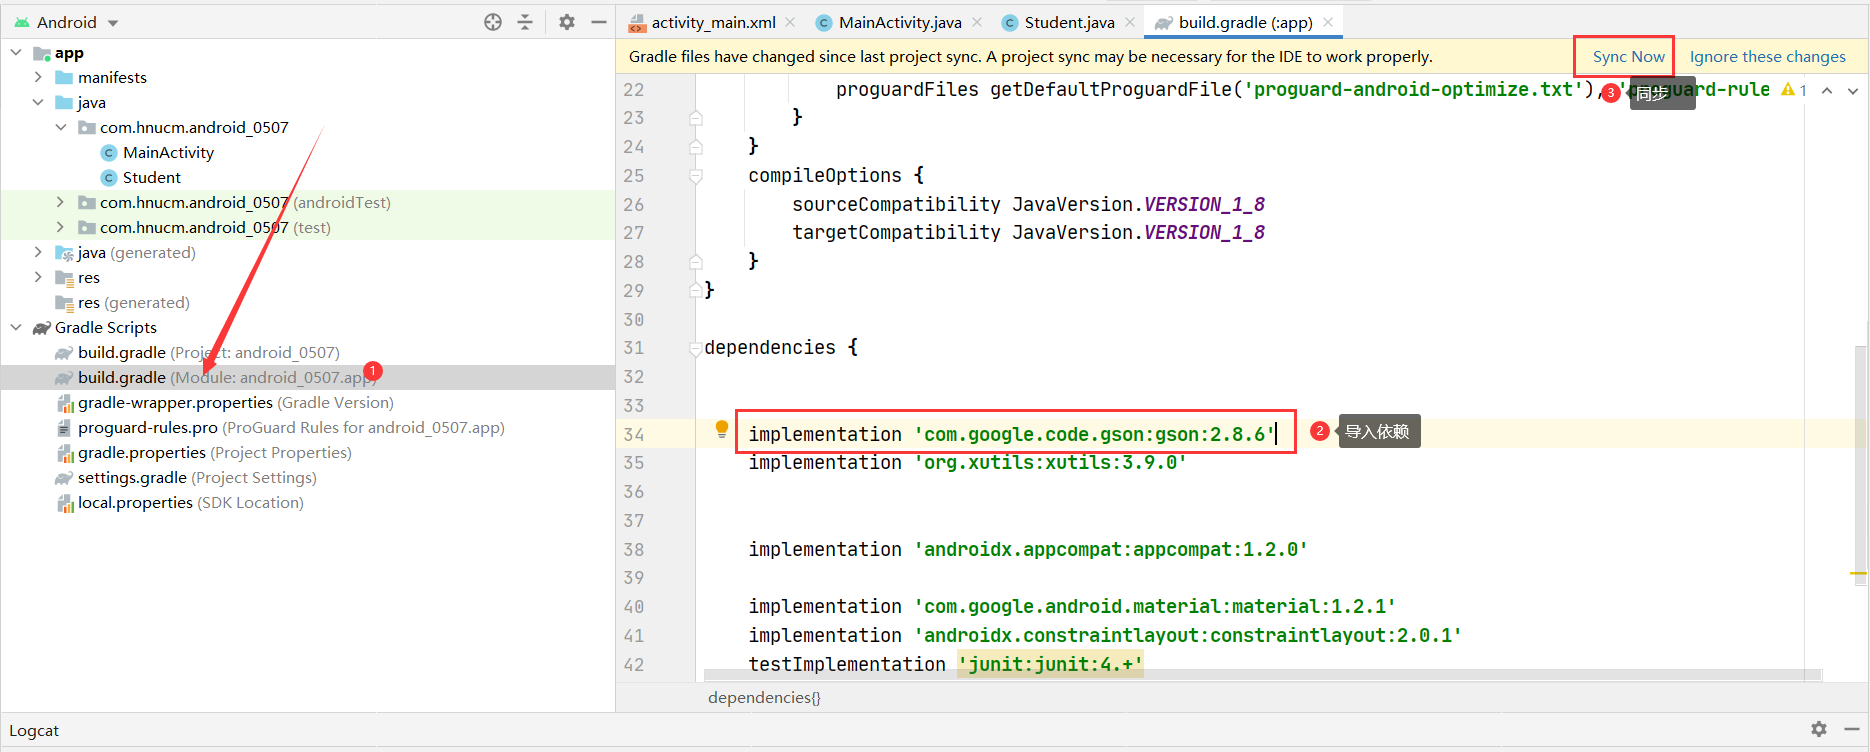
Task: Expand the res folder
Action: coord(38,277)
